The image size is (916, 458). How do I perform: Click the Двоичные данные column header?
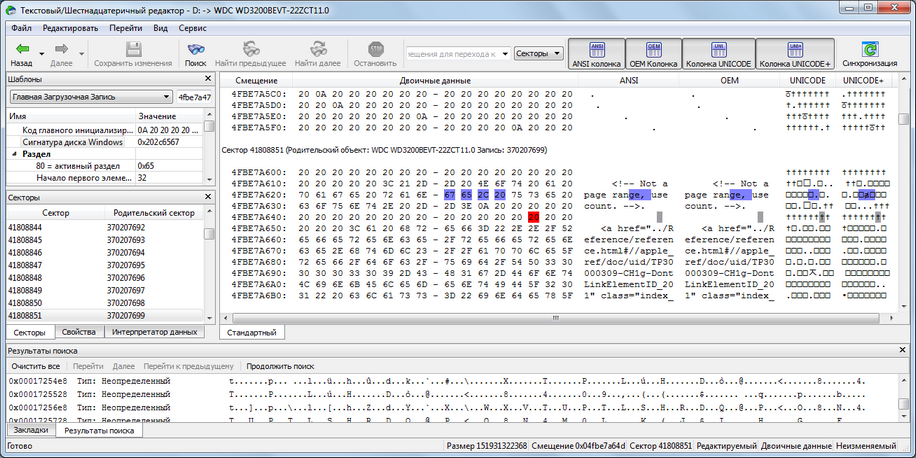pyautogui.click(x=435, y=81)
